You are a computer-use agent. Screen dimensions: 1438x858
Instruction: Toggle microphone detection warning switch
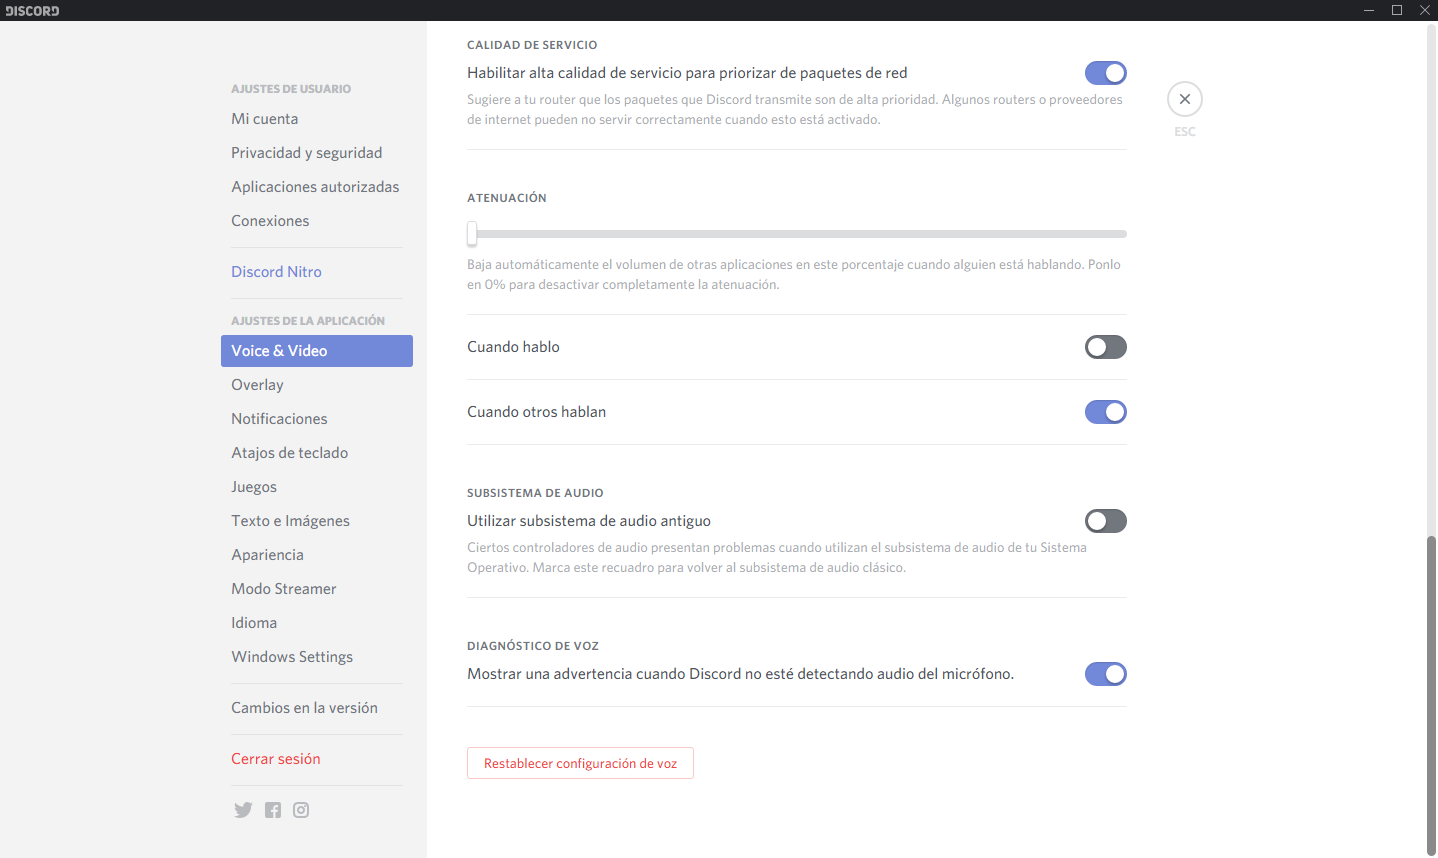click(1106, 674)
